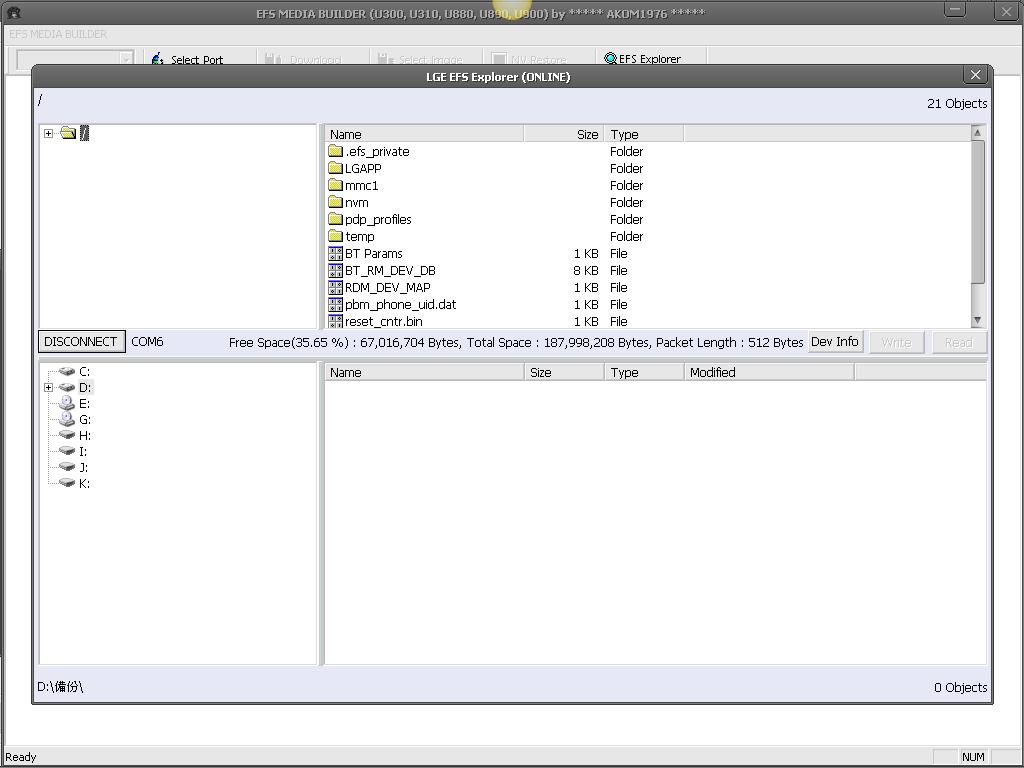1024x768 pixels.
Task: Sort phone files by Size column
Action: (564, 134)
